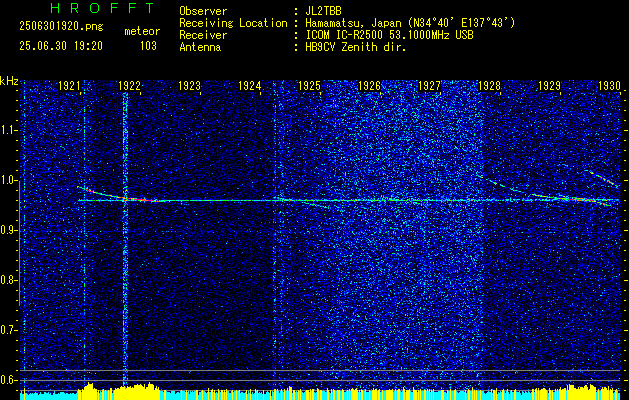This screenshot has width=629, height=400.
Task: Click the vertical noise burst at 1922
Action: tap(125, 241)
